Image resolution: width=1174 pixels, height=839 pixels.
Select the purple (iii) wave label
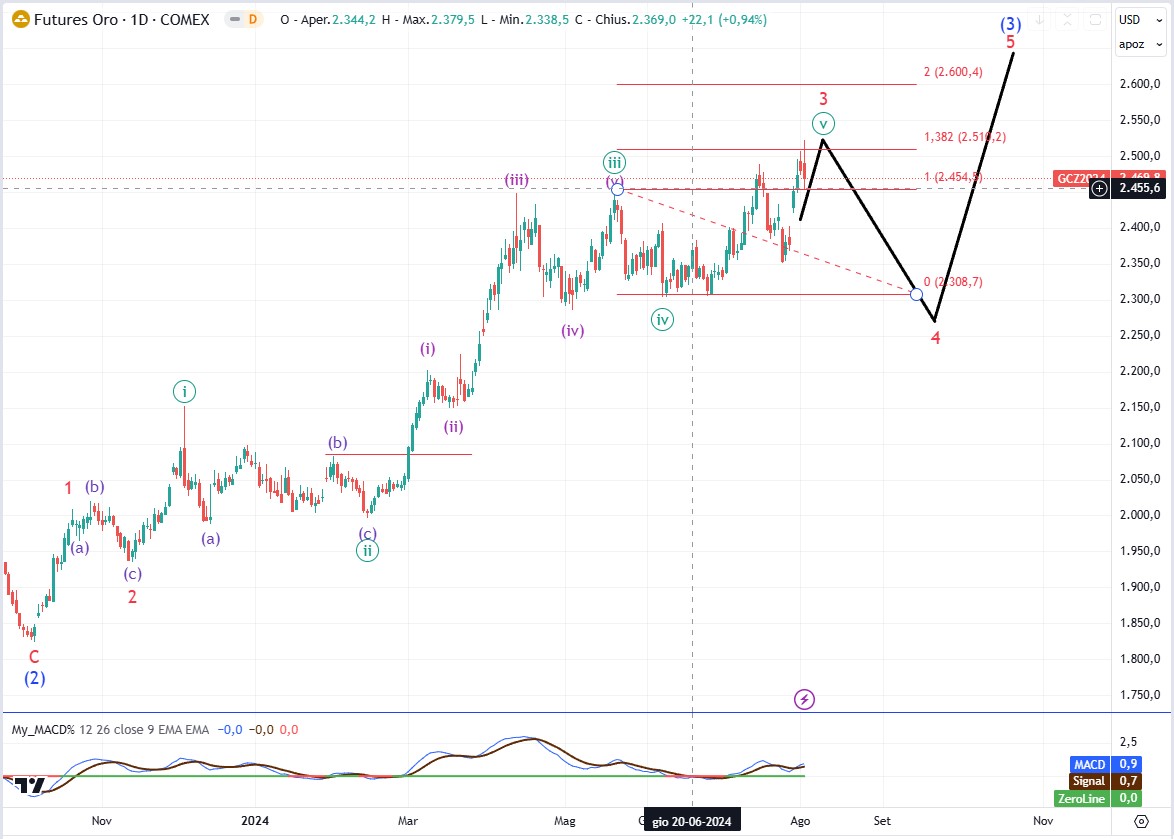[x=517, y=180]
